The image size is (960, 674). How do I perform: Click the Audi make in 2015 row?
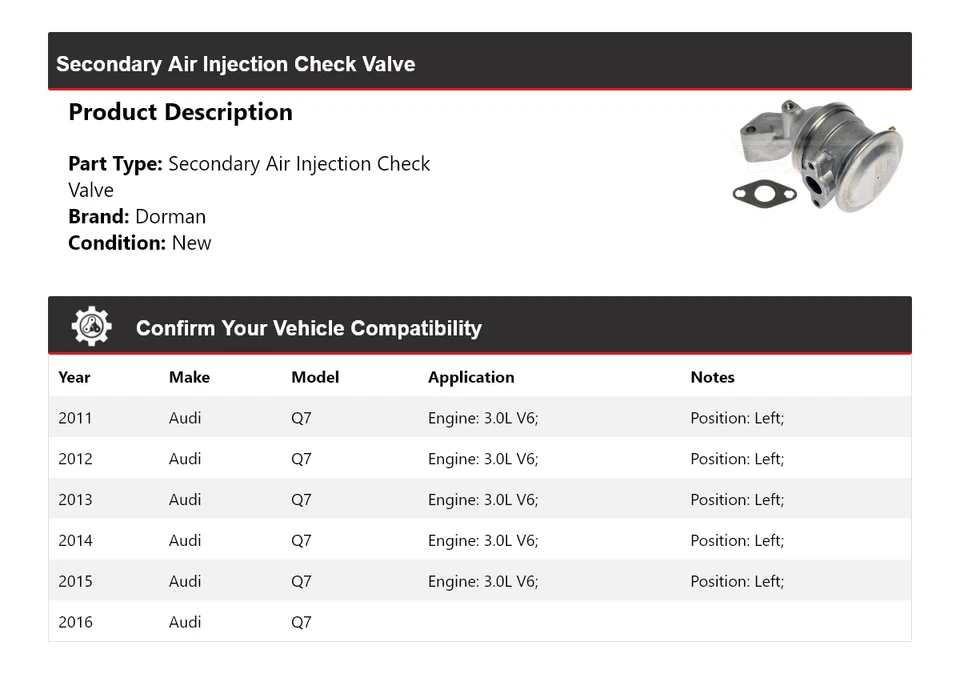[185, 581]
